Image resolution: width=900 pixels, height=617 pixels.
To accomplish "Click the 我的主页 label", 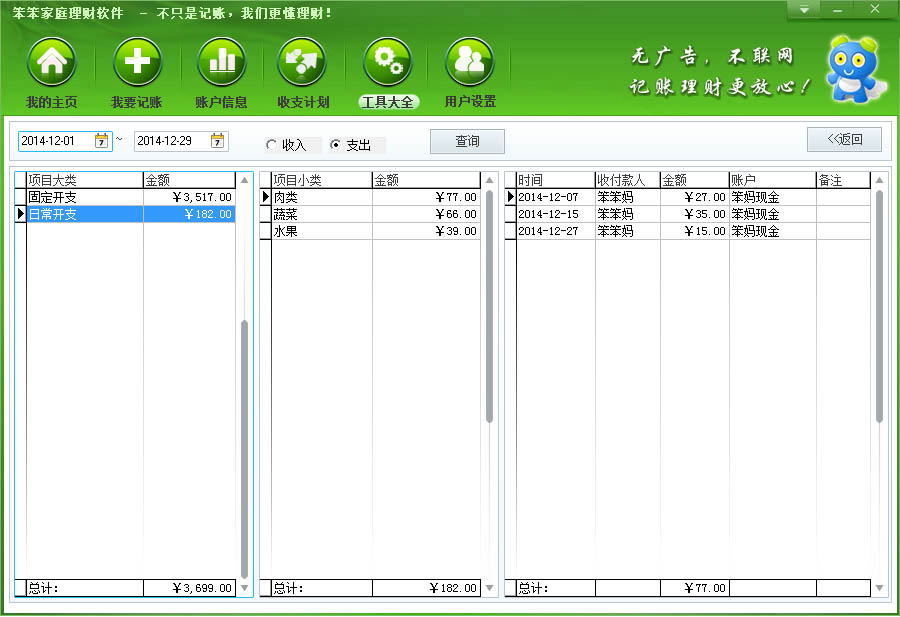I will (x=52, y=102).
